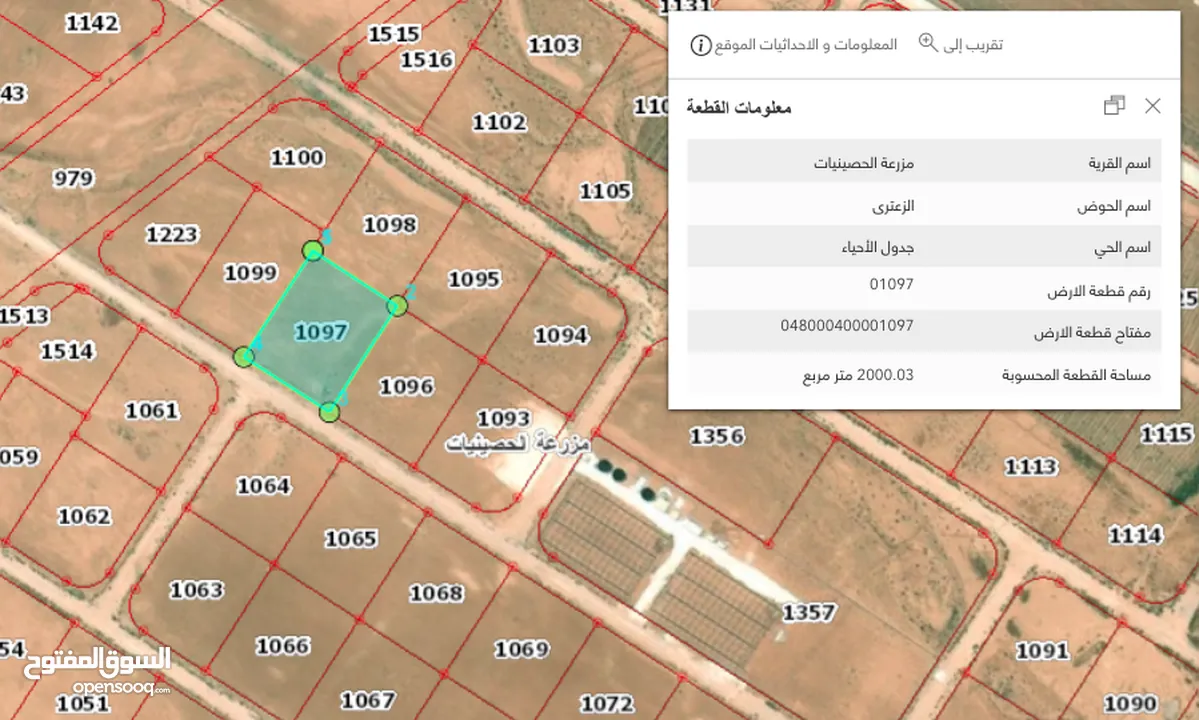Image resolution: width=1199 pixels, height=720 pixels.
Task: Select parcel 1067 on the map
Action: click(368, 700)
